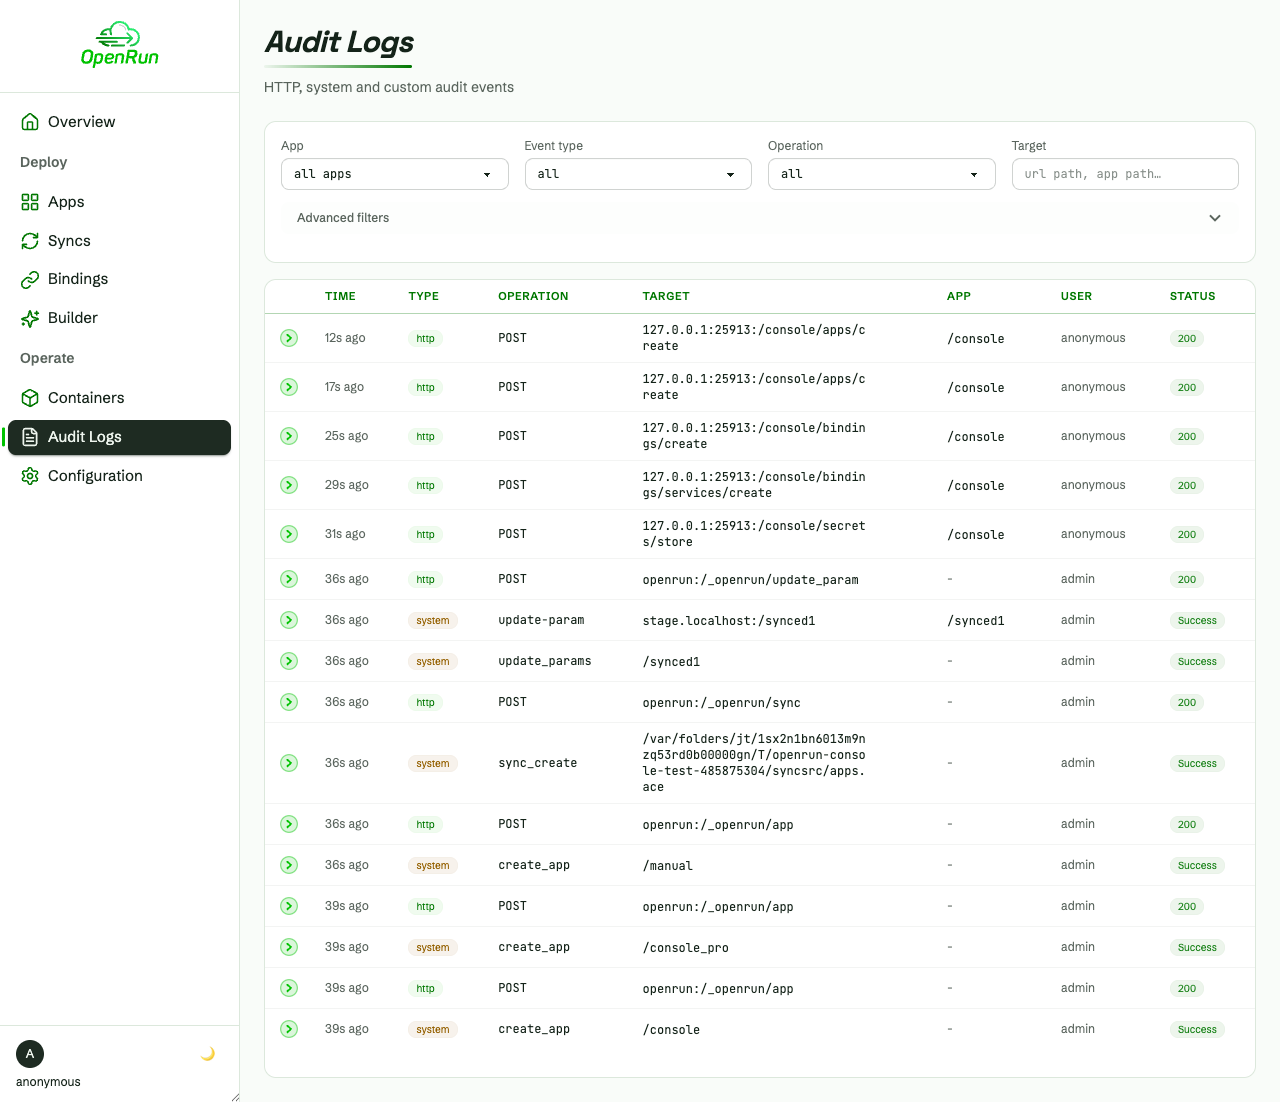Click the TYPE column header

coord(424,296)
